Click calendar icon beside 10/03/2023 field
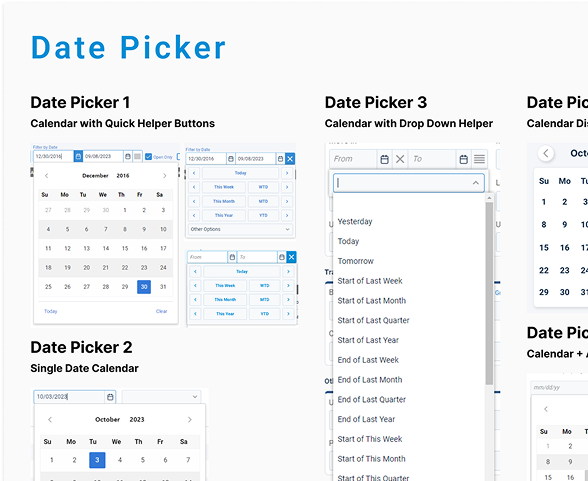Image resolution: width=588 pixels, height=481 pixels. 110,397
